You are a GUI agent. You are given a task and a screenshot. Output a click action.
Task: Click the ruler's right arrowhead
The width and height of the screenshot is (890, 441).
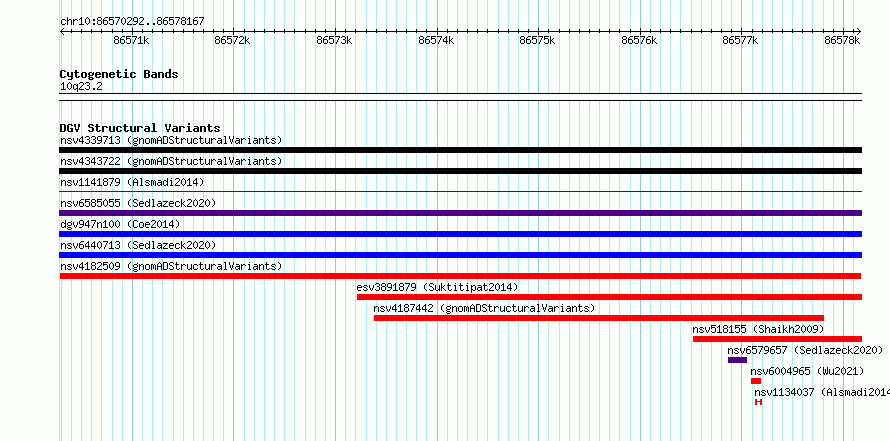click(859, 31)
